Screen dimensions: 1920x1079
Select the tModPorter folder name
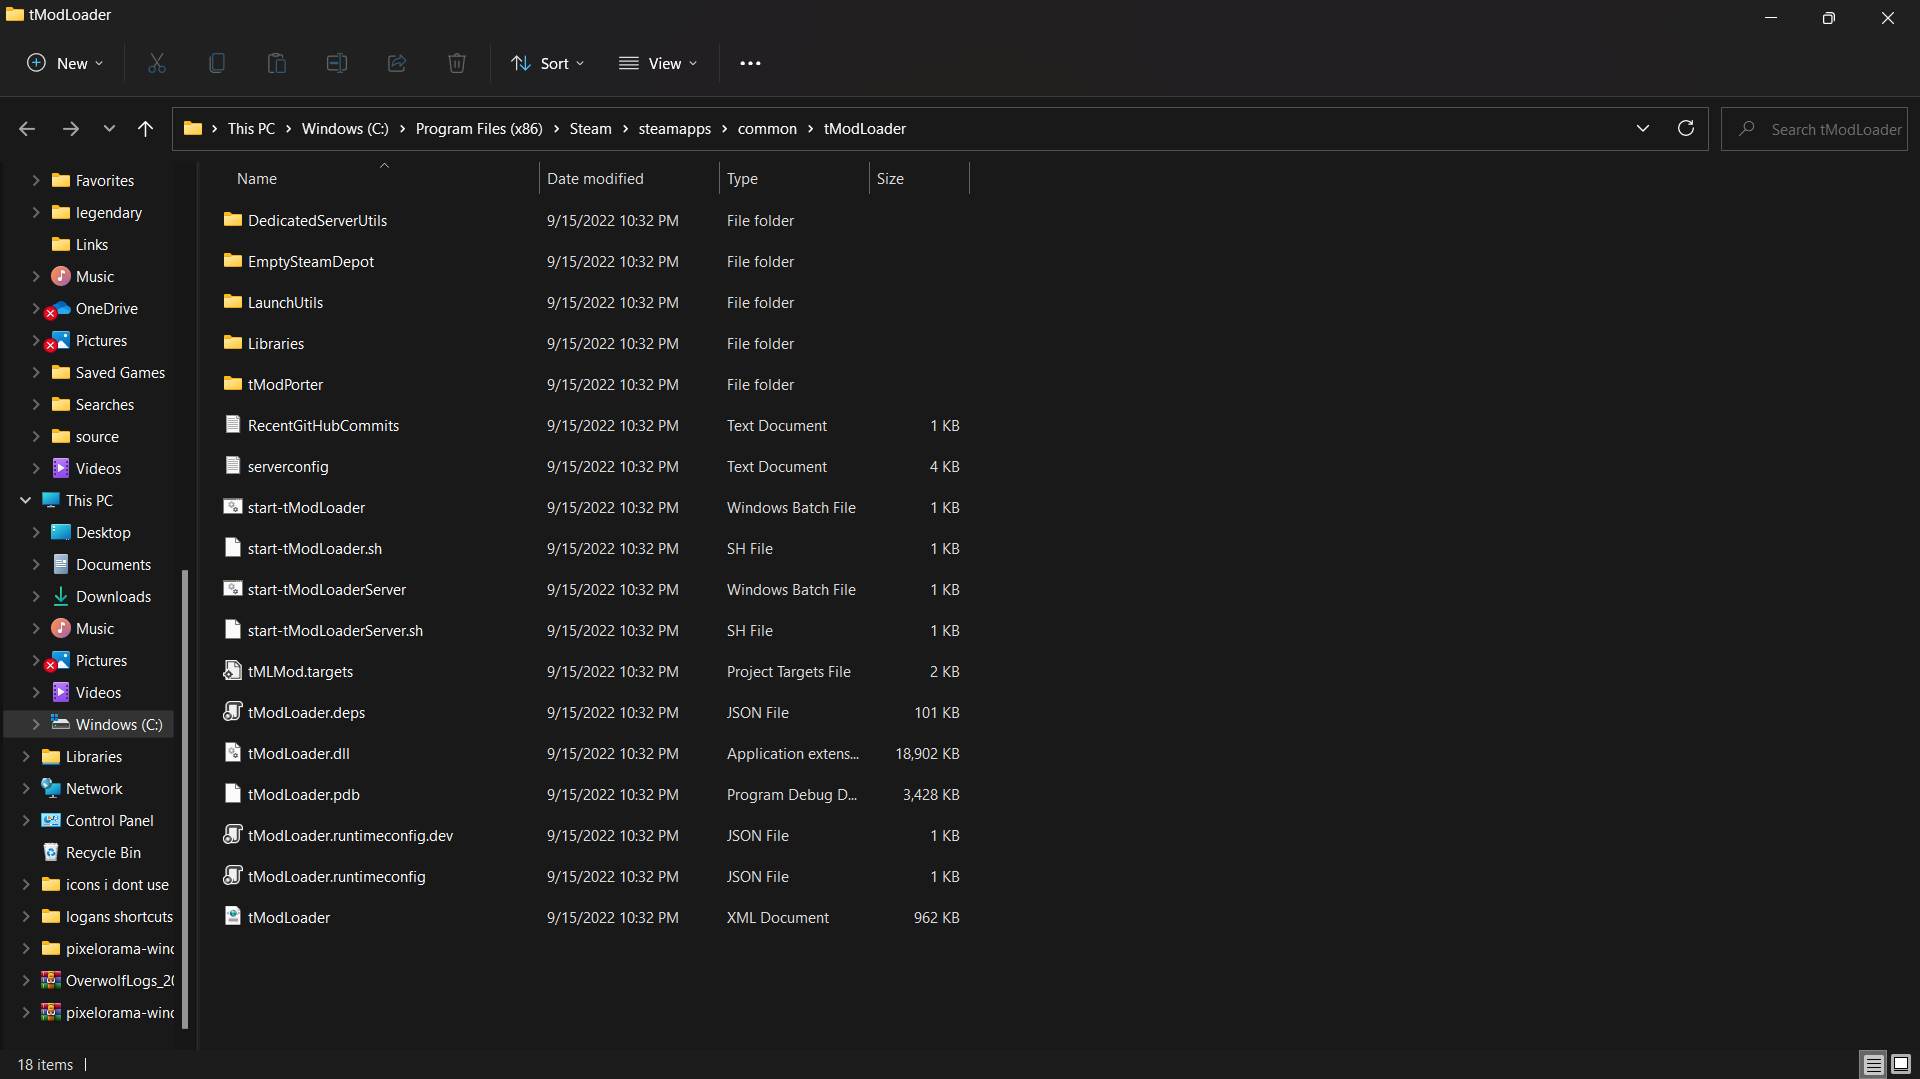286,385
